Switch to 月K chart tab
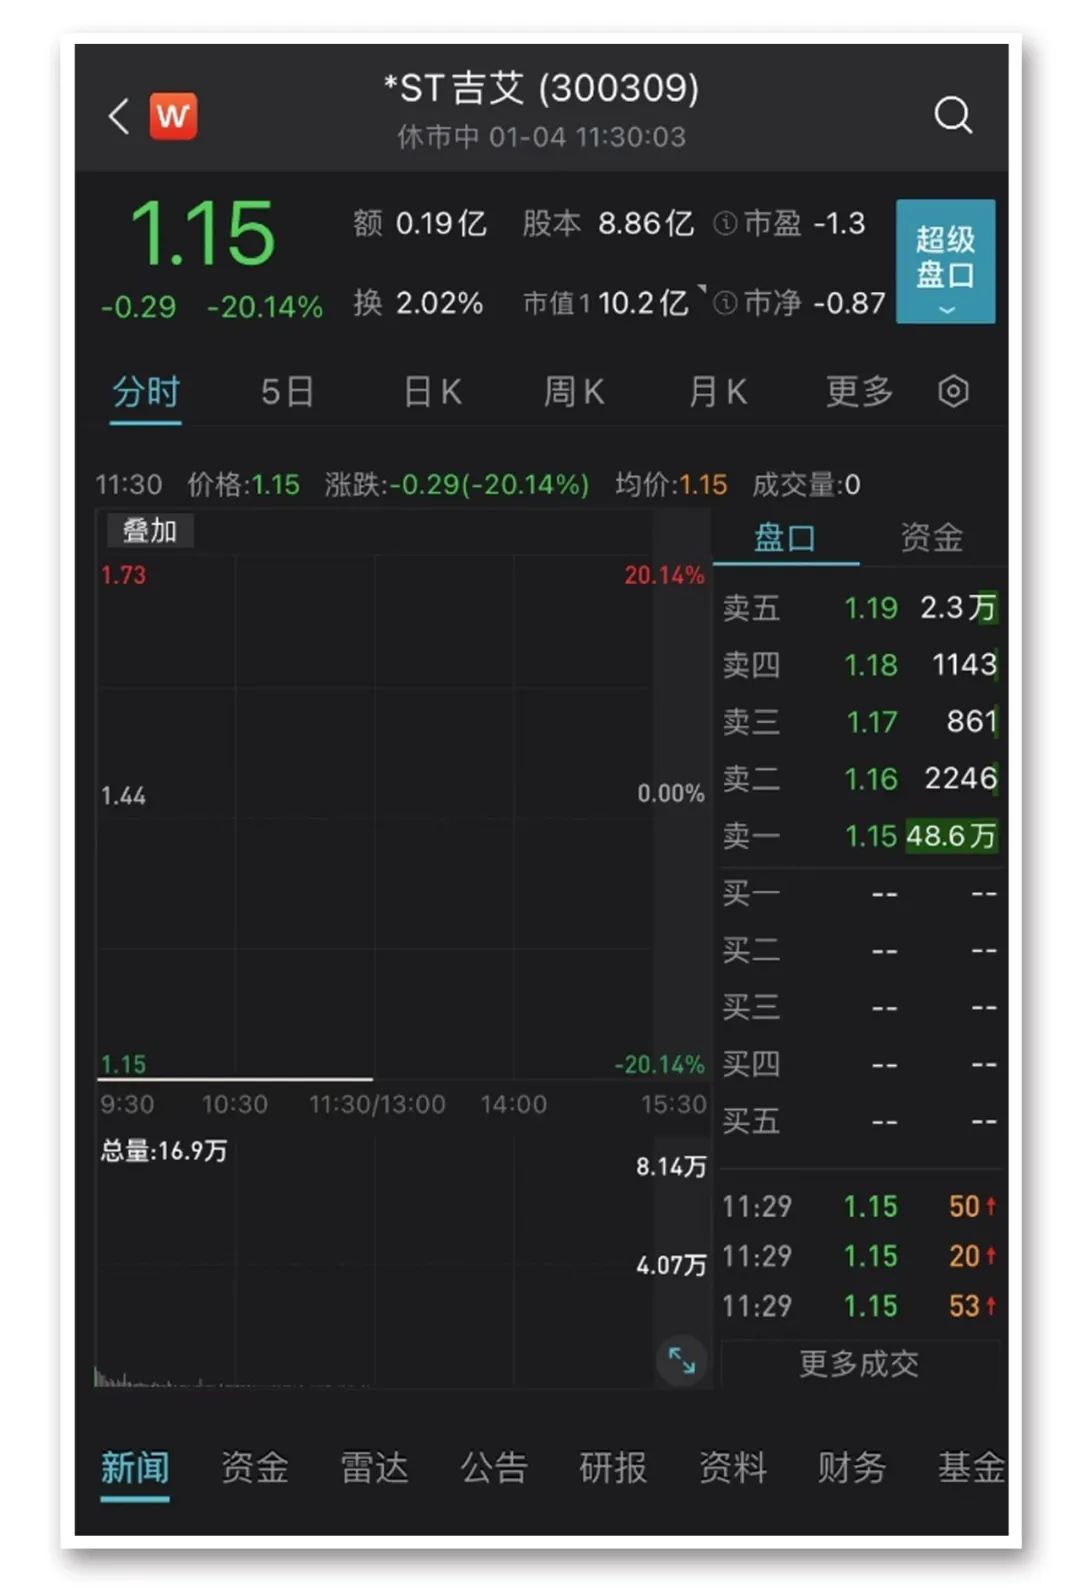 tap(718, 391)
